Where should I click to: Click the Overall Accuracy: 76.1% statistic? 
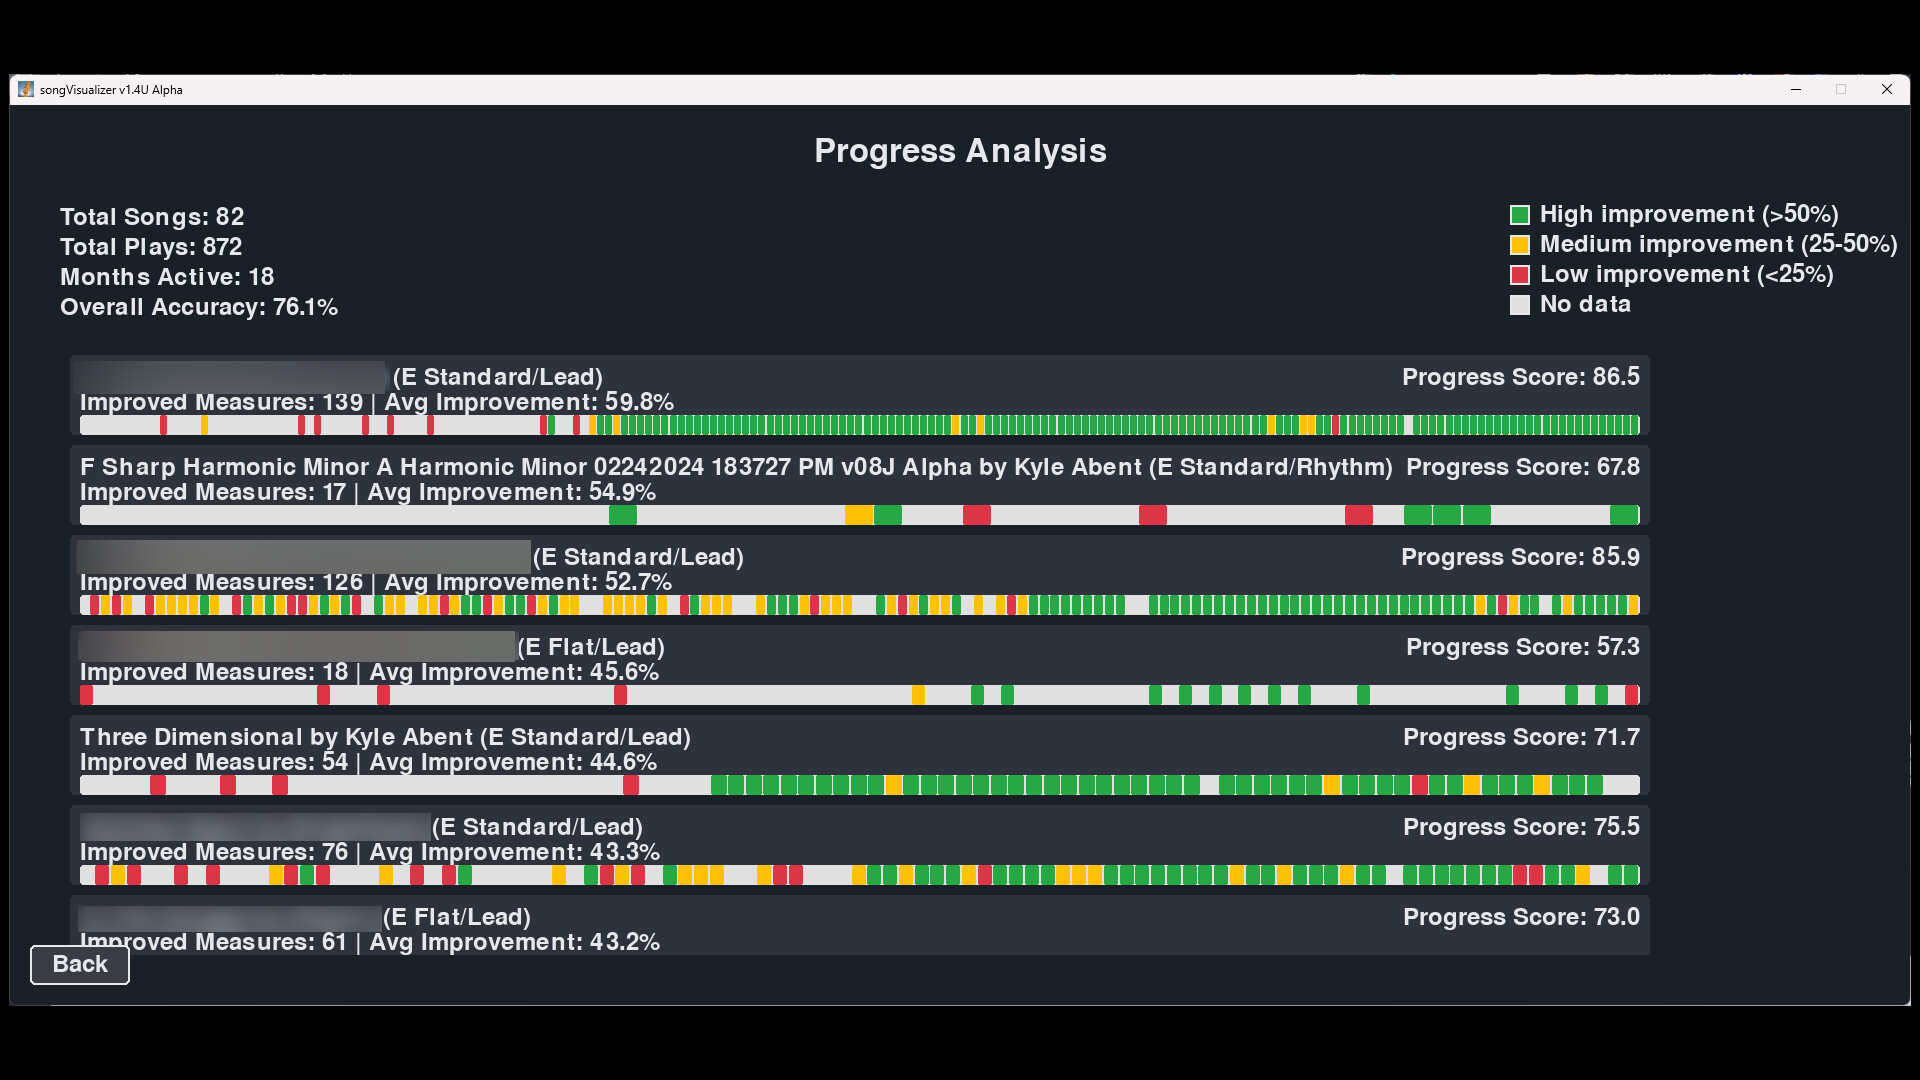199,307
